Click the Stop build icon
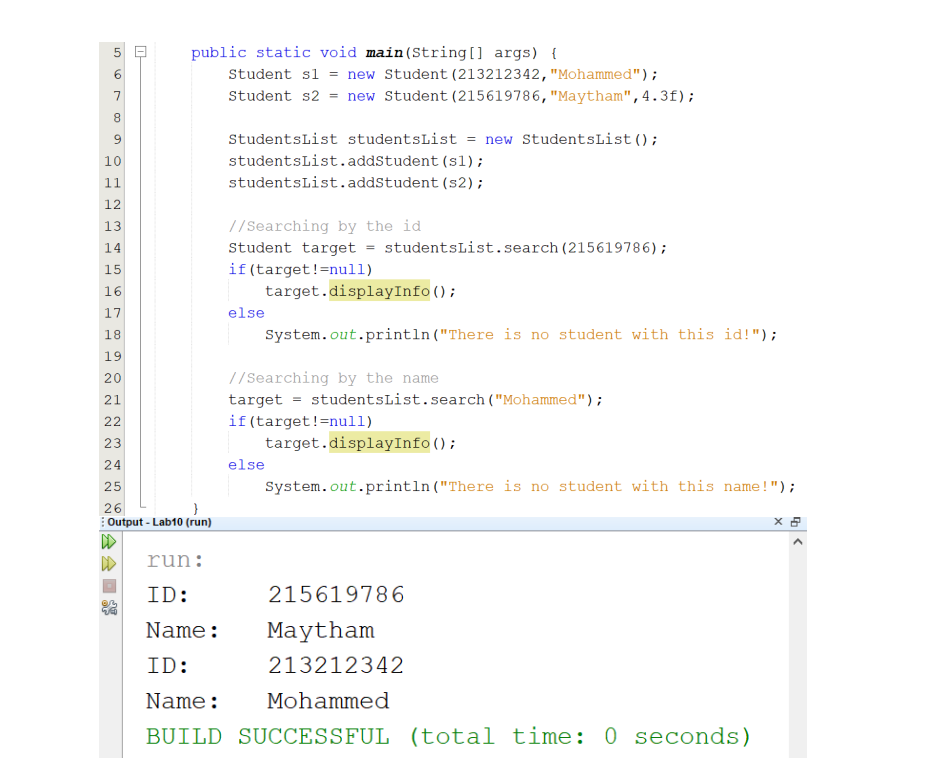 108,585
